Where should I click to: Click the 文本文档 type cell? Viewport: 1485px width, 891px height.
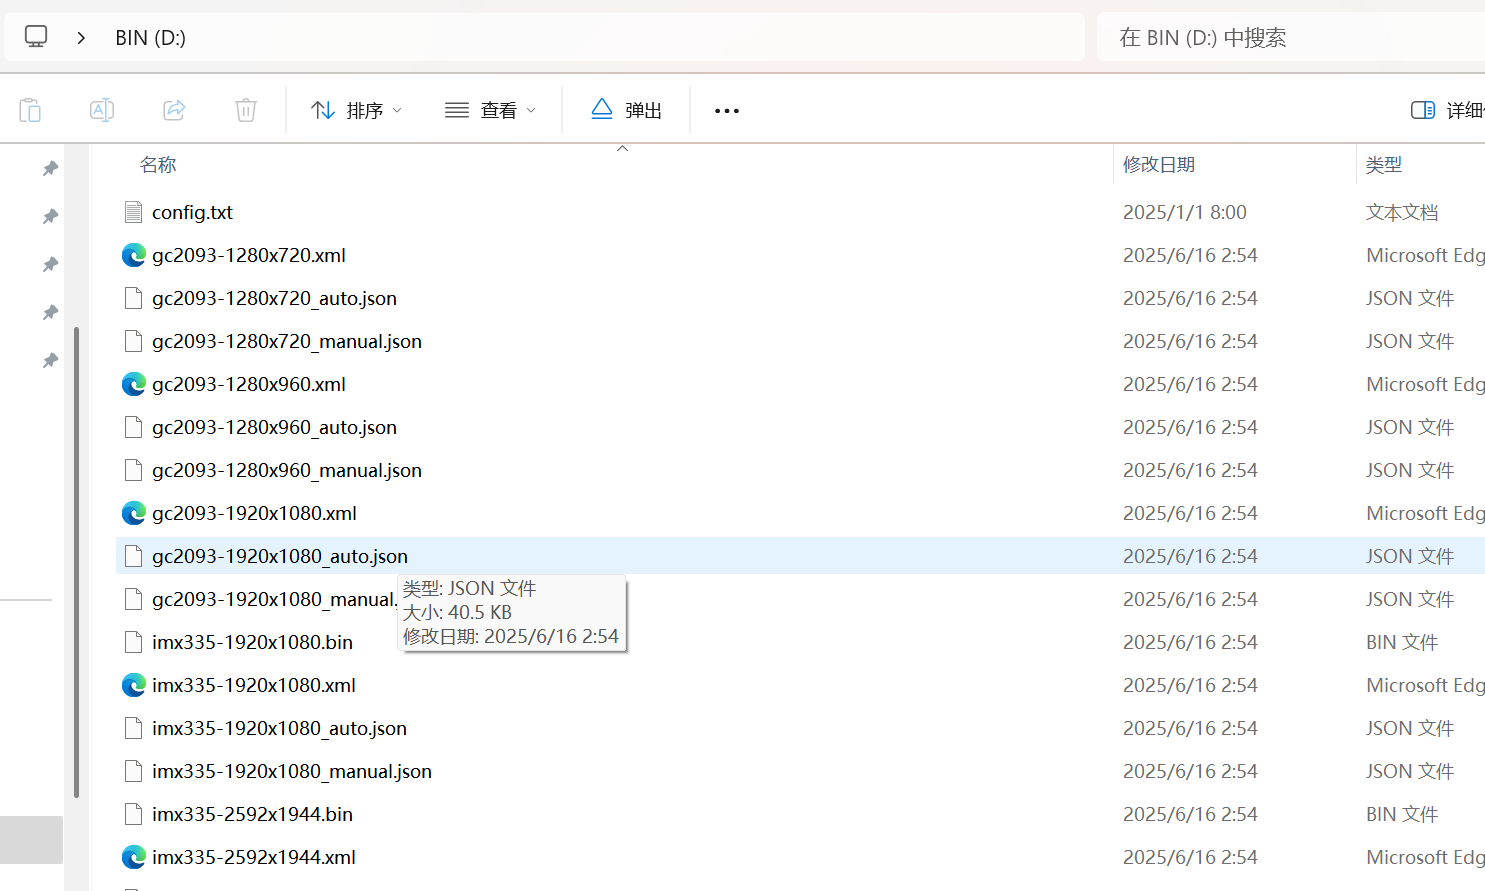1402,212
